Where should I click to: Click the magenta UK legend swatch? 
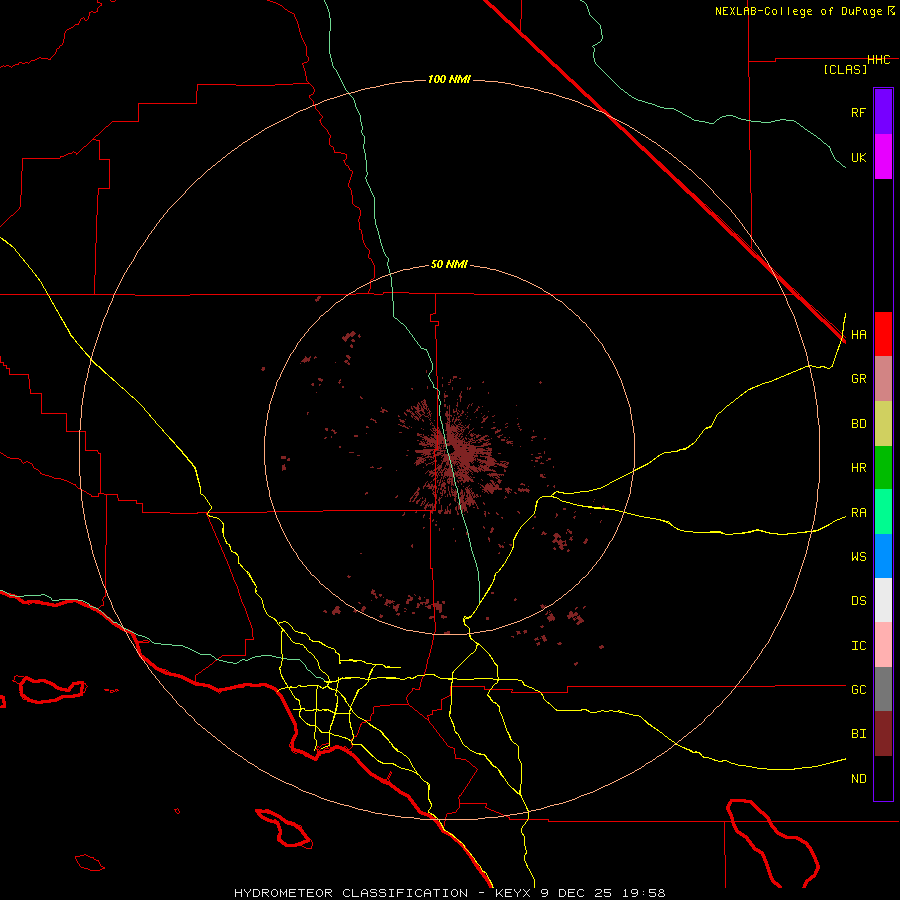point(883,156)
